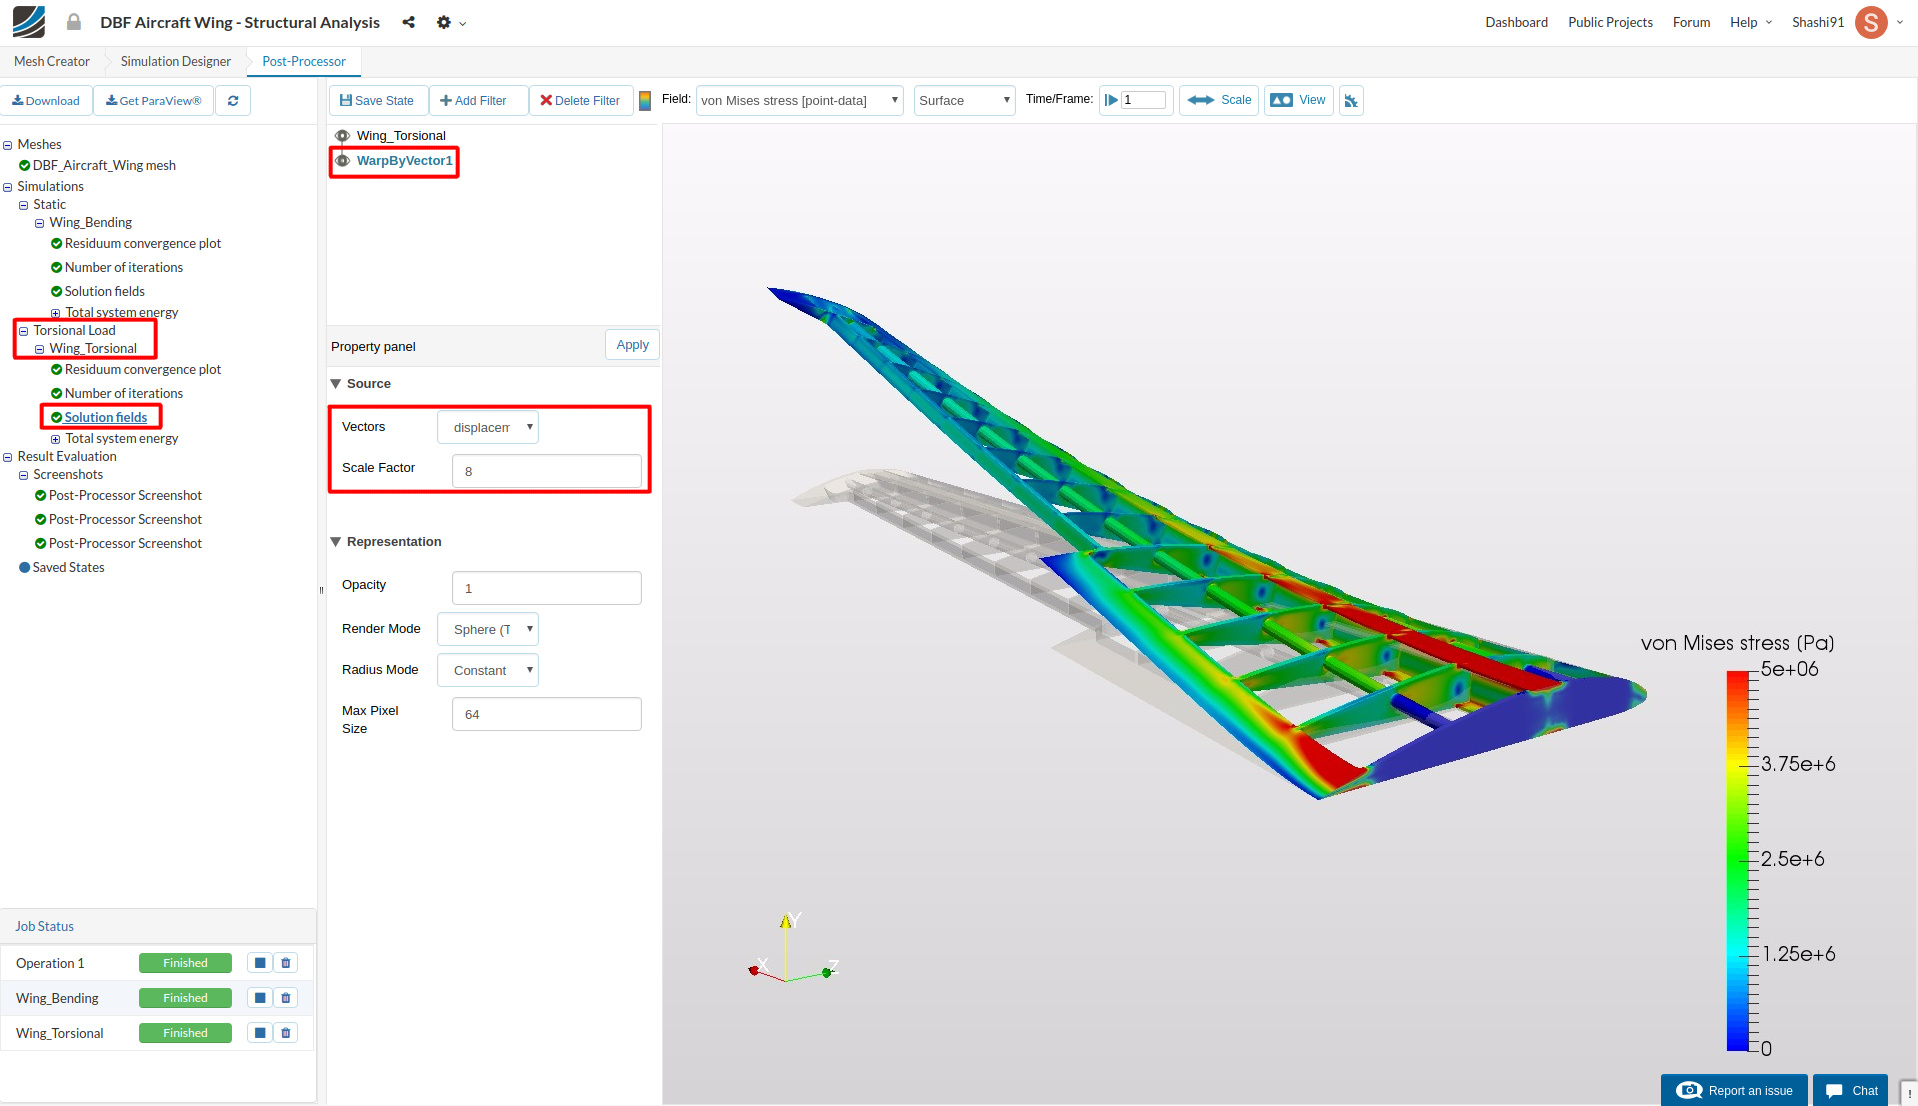
Task: Click the Save State button
Action: click(377, 101)
